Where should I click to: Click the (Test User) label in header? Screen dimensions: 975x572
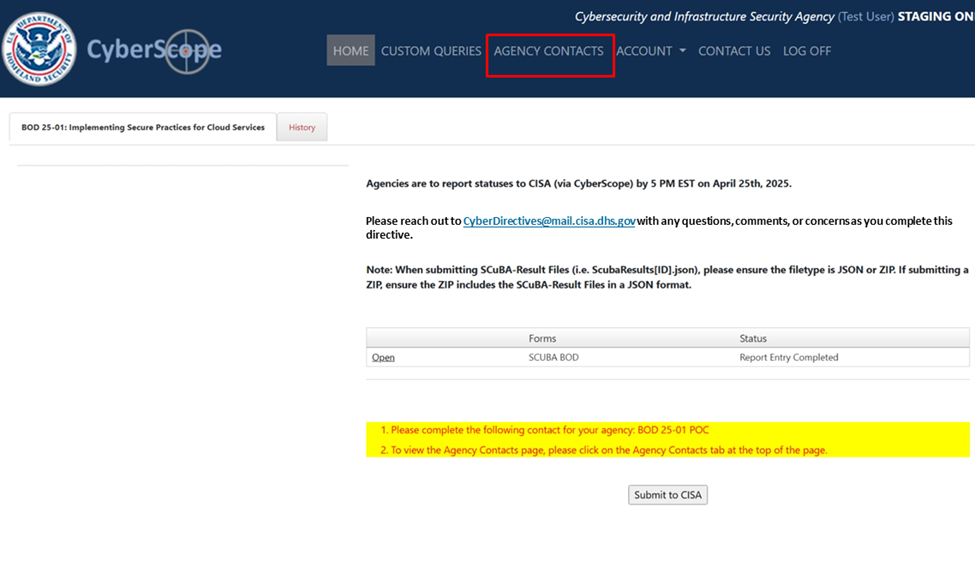tap(866, 17)
